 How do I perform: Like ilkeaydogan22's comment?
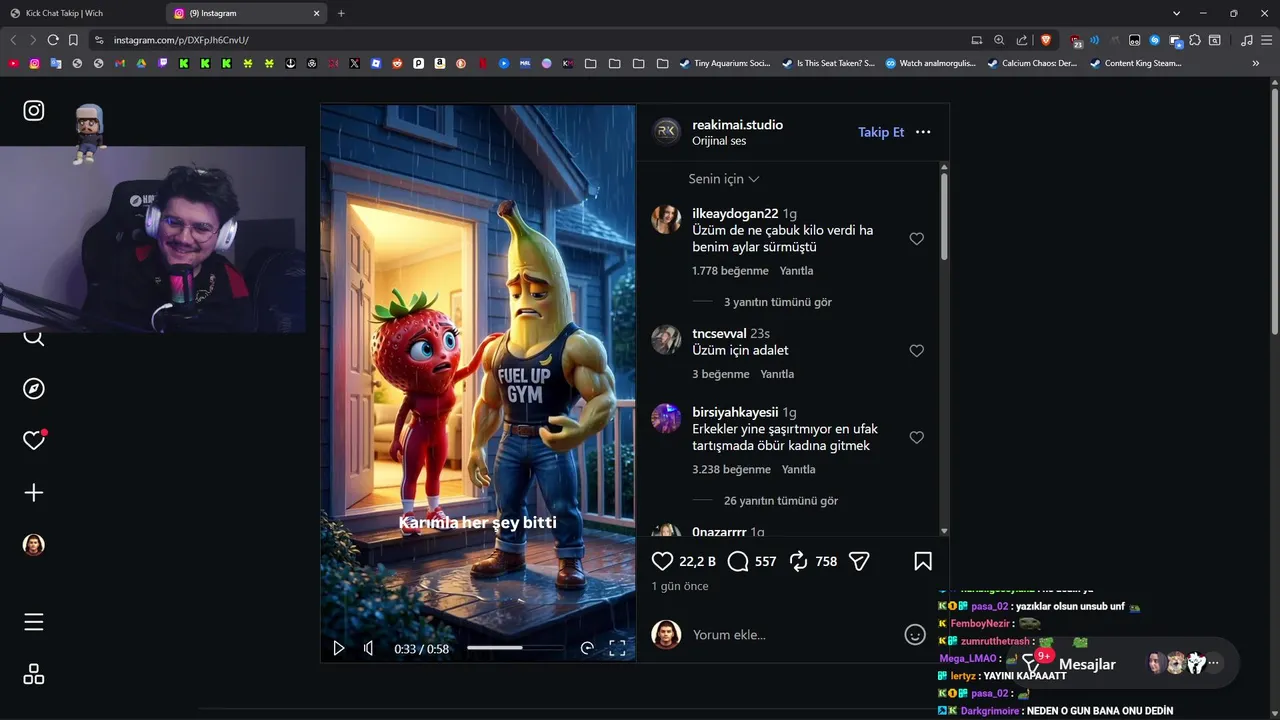[916, 239]
